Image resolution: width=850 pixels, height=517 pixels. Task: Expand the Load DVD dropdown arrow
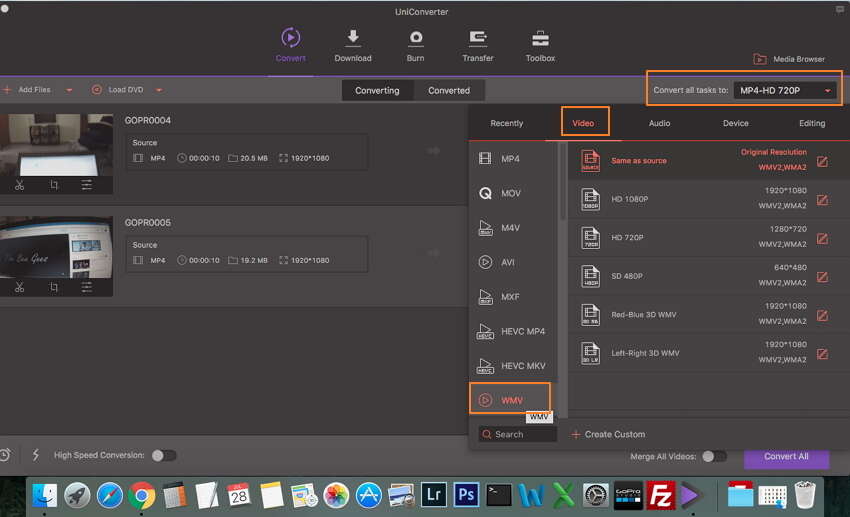(x=159, y=90)
